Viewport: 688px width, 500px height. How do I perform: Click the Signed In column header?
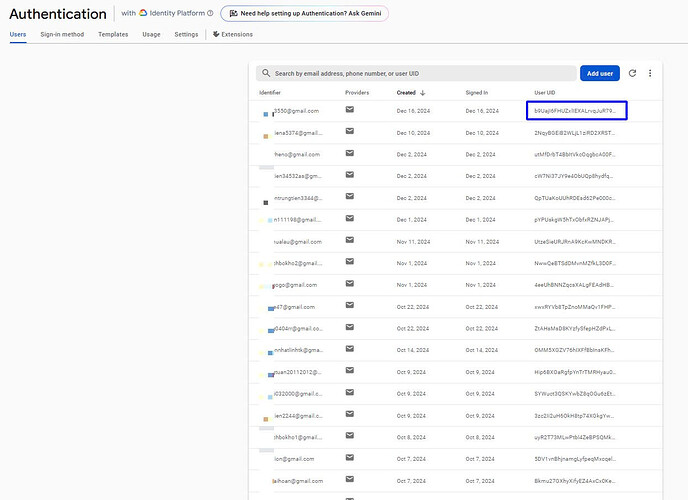click(477, 92)
